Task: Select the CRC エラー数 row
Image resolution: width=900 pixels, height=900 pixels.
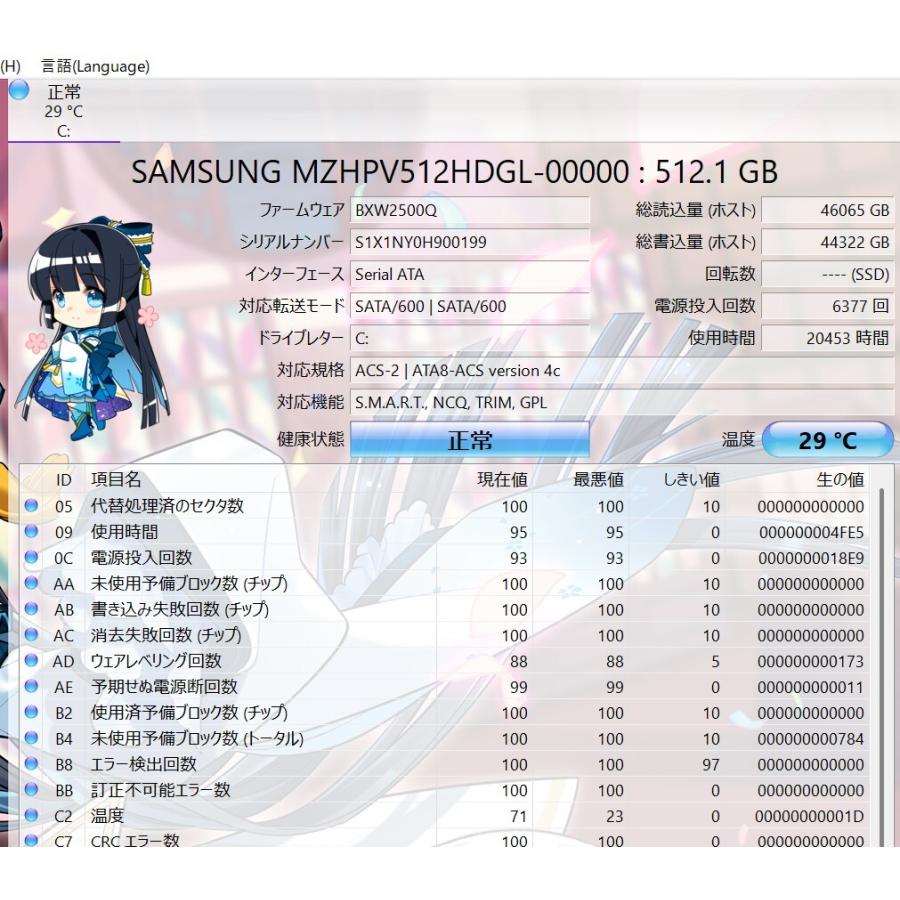Action: pos(135,840)
